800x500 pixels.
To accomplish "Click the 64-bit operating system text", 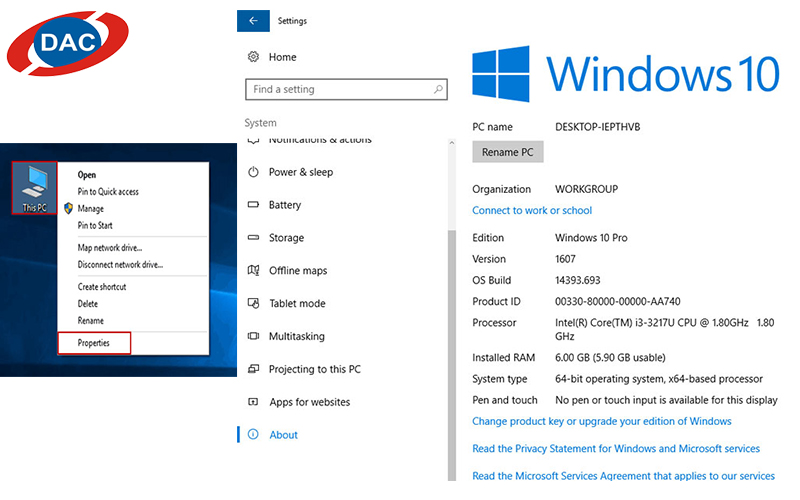I will (659, 379).
